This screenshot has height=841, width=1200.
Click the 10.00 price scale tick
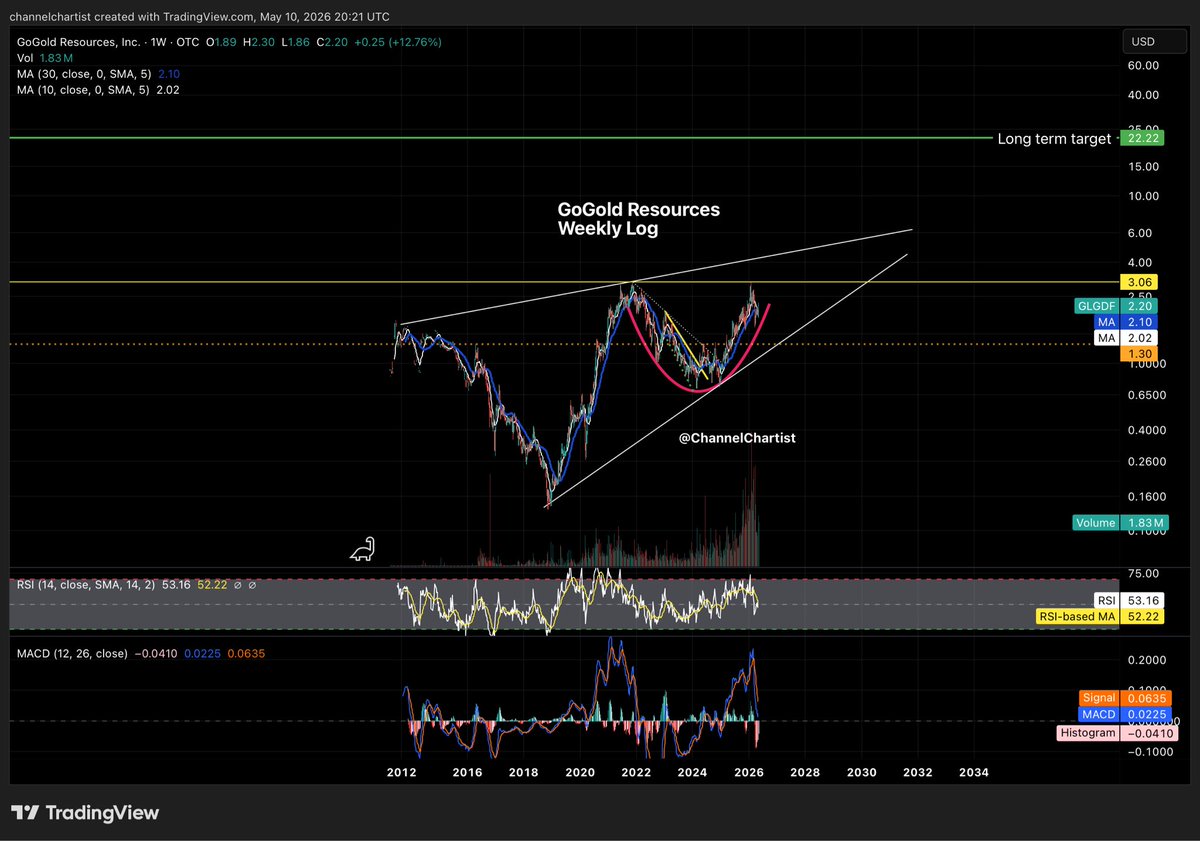pos(1144,196)
